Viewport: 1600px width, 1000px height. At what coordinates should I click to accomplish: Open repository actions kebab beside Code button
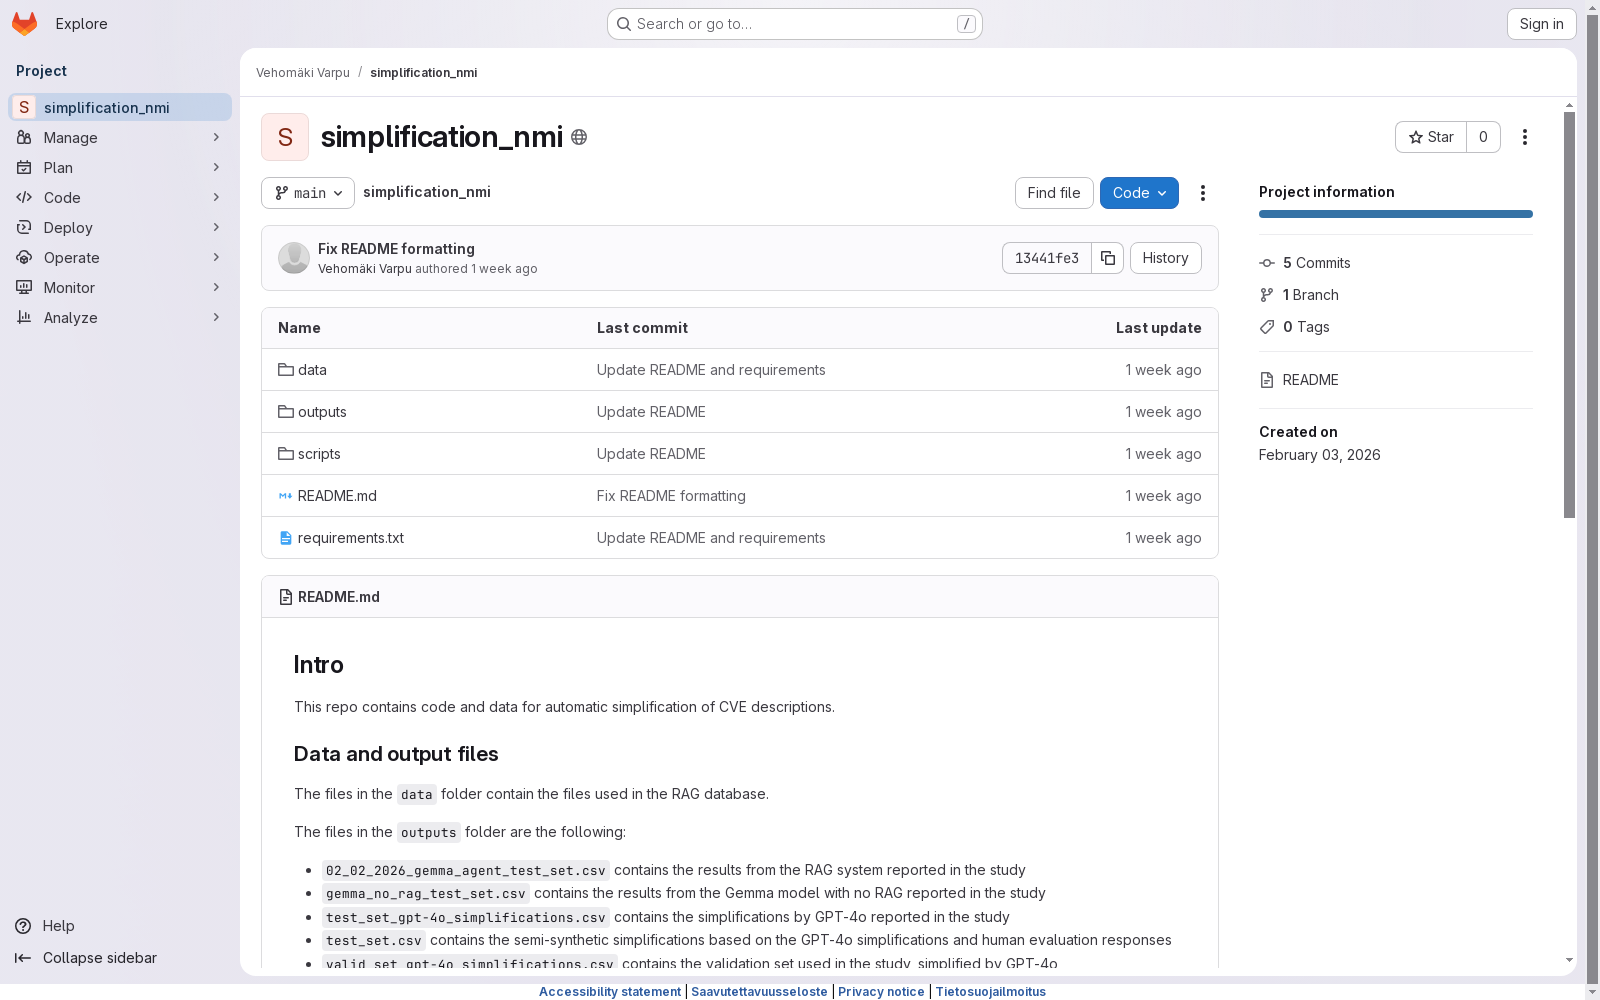tap(1203, 193)
